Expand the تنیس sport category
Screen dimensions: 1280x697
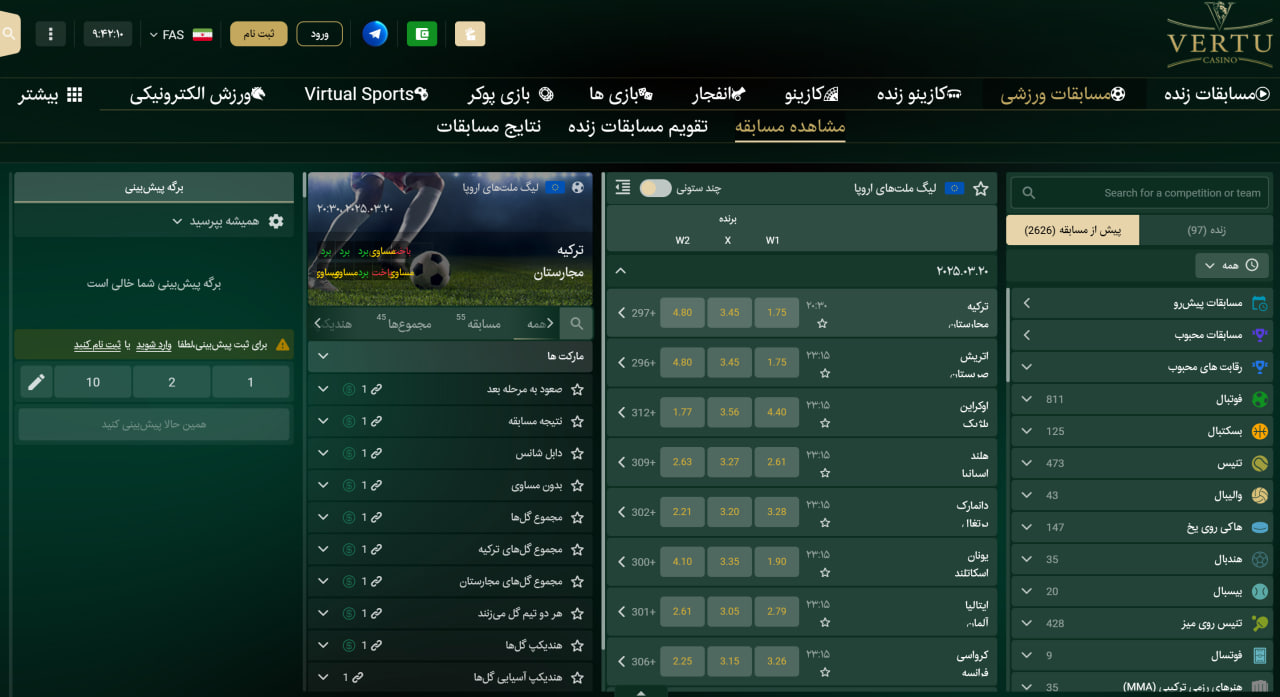(1026, 464)
